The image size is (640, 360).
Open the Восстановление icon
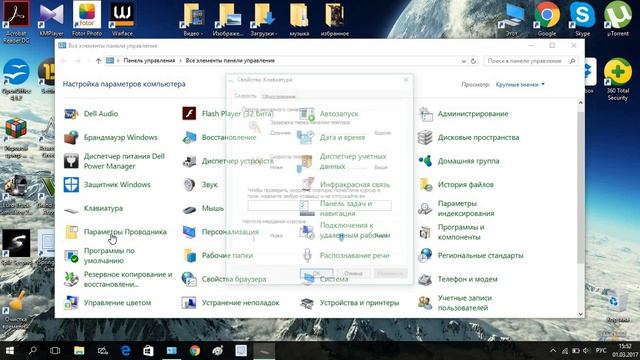click(x=189, y=138)
